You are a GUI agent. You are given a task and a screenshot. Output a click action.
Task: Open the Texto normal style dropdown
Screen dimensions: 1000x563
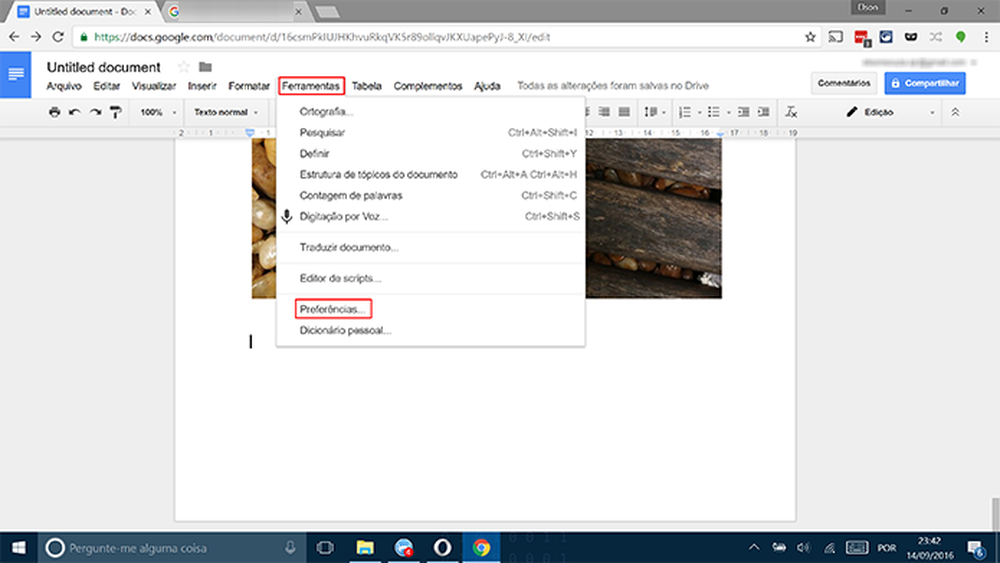point(226,112)
